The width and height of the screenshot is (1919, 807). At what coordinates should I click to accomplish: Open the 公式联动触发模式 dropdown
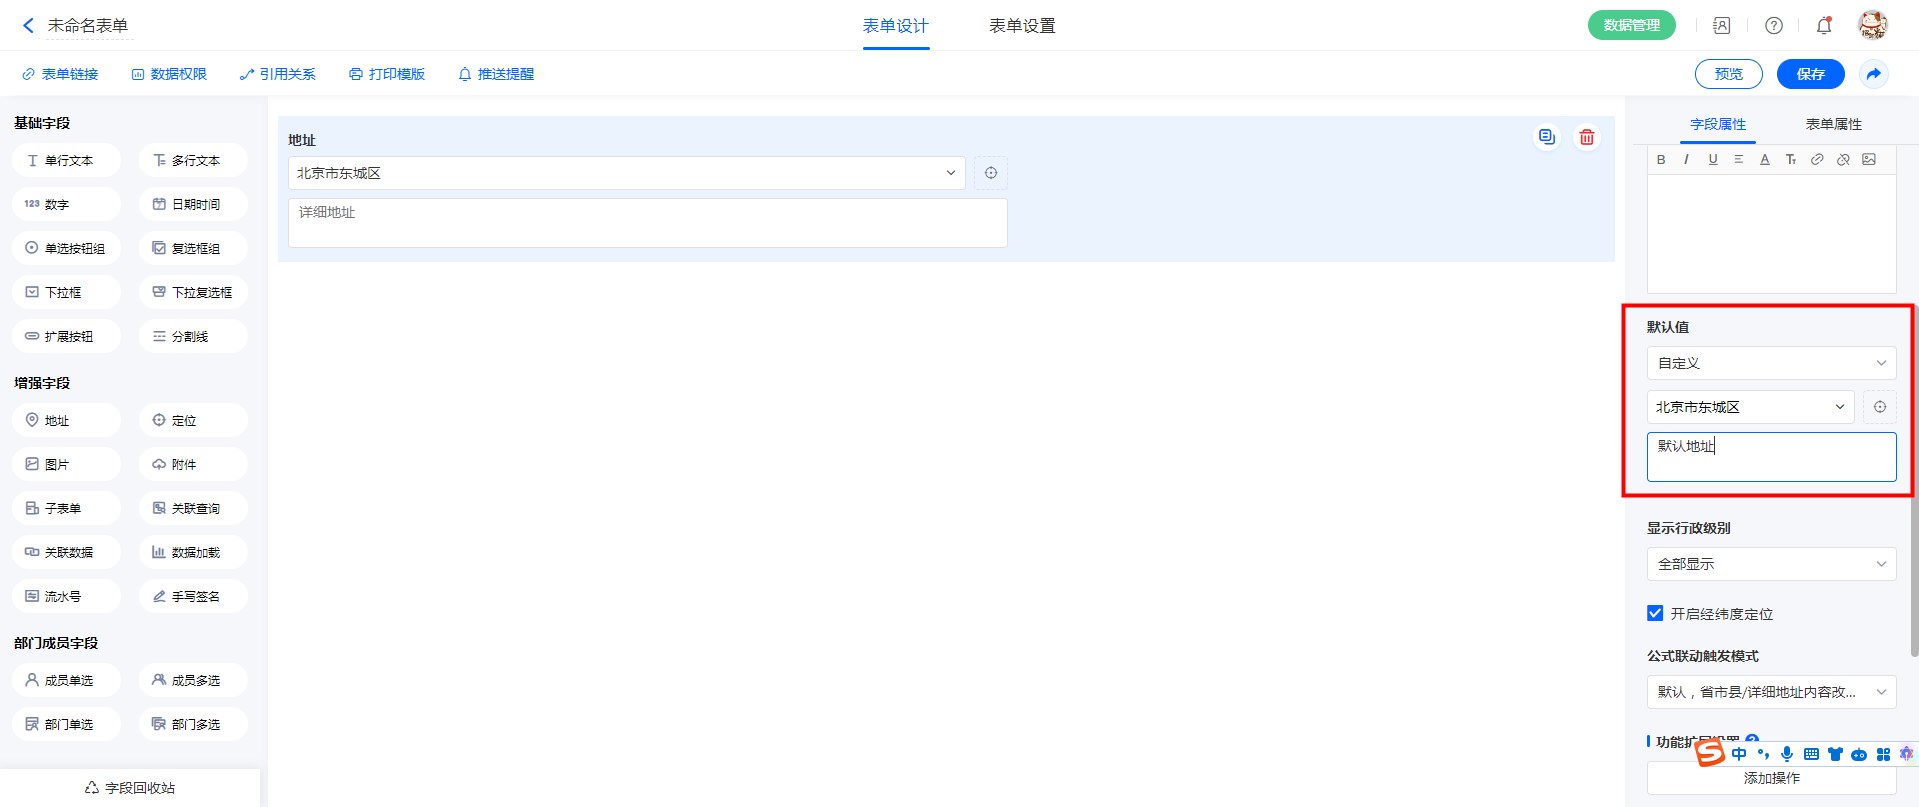click(x=1770, y=692)
